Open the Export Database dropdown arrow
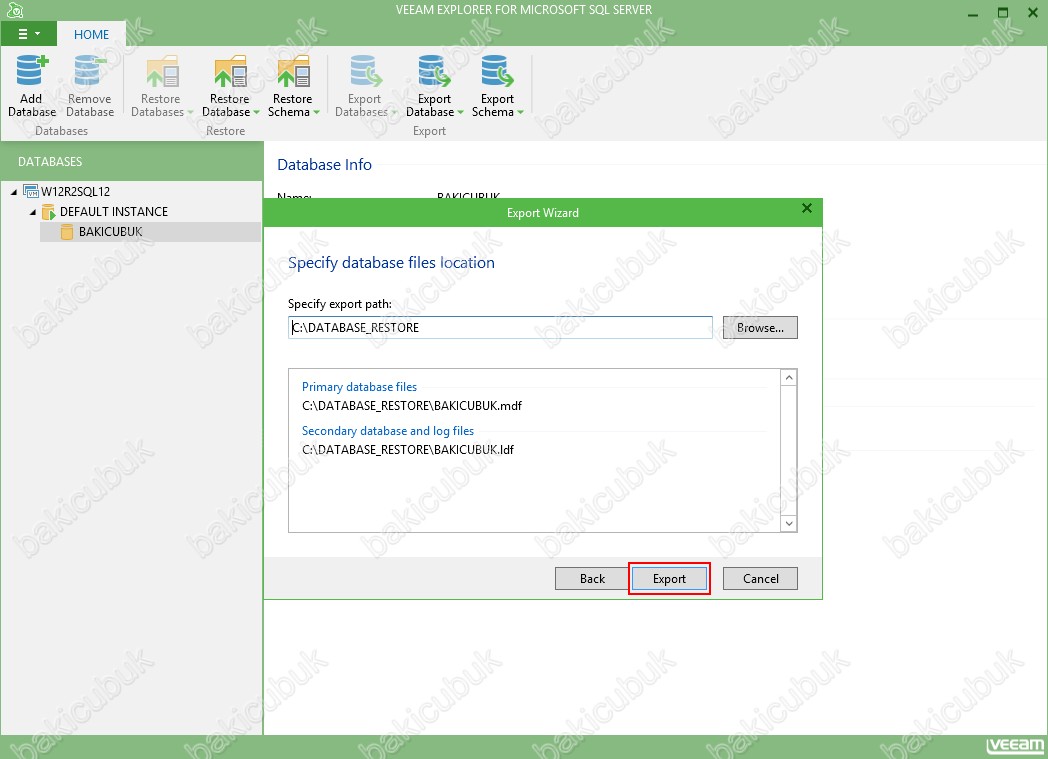Image resolution: width=1048 pixels, height=759 pixels. 461,112
